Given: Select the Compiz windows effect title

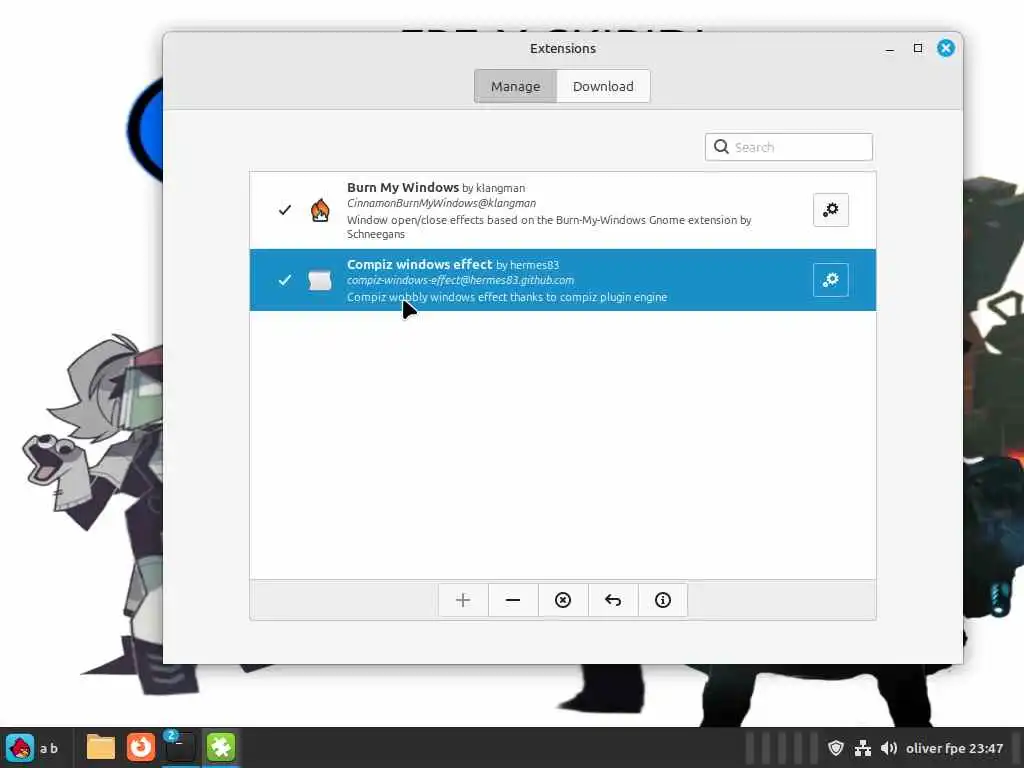Looking at the screenshot, I should 419,264.
